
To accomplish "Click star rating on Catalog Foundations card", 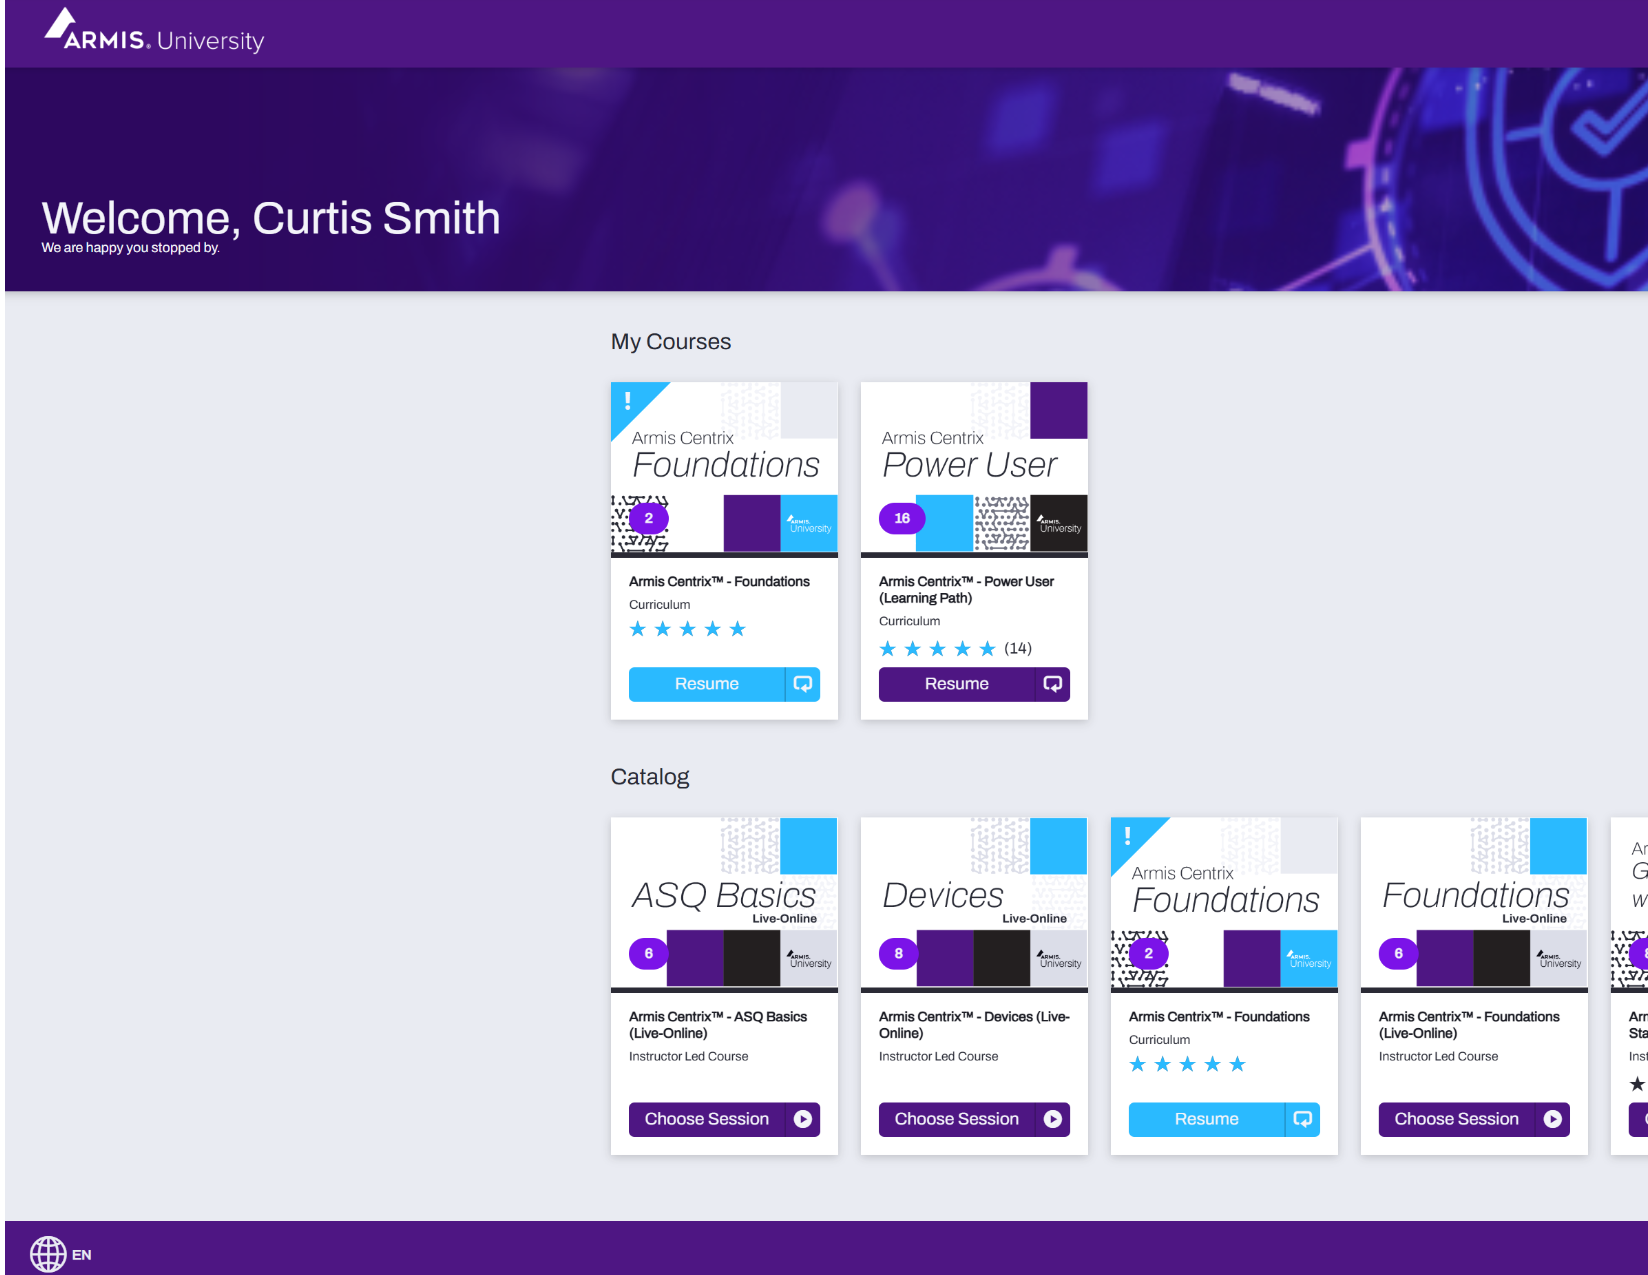I will tap(1187, 1064).
